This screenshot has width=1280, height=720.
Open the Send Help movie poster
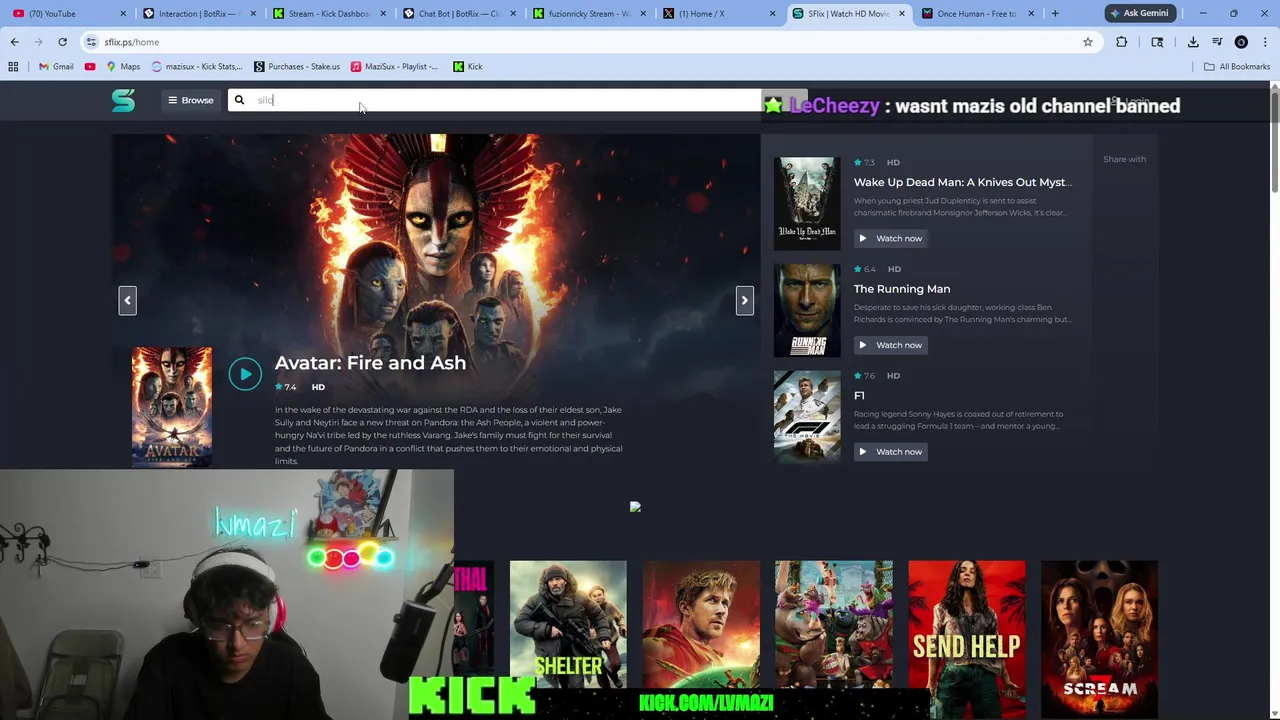[967, 638]
